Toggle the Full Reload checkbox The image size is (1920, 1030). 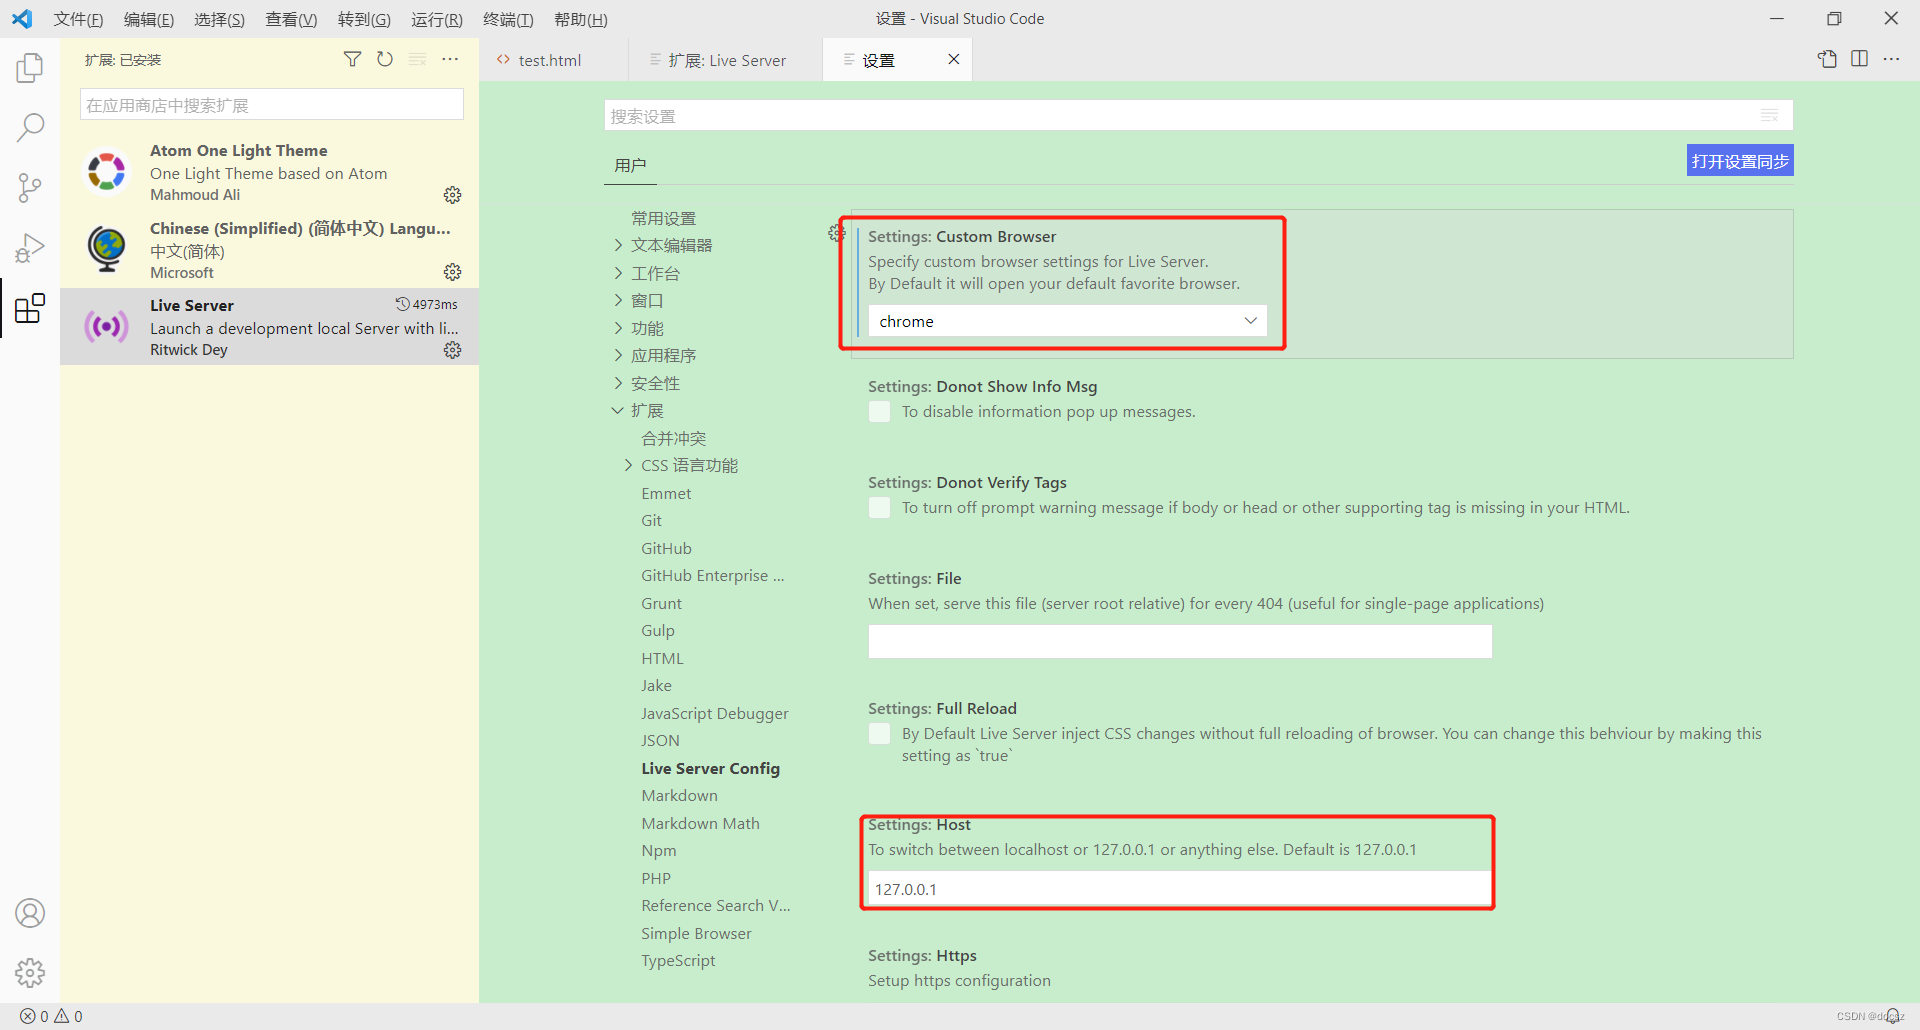tap(880, 734)
